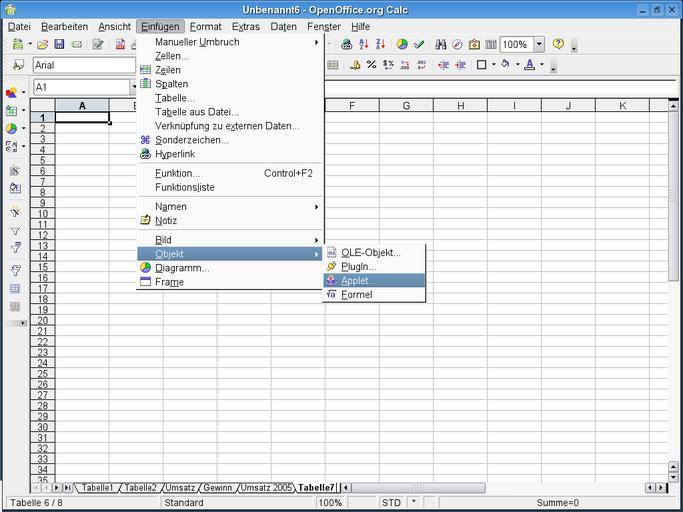The image size is (683, 512).
Task: Click Diagramm... in Einfügen menu
Action: pos(182,268)
